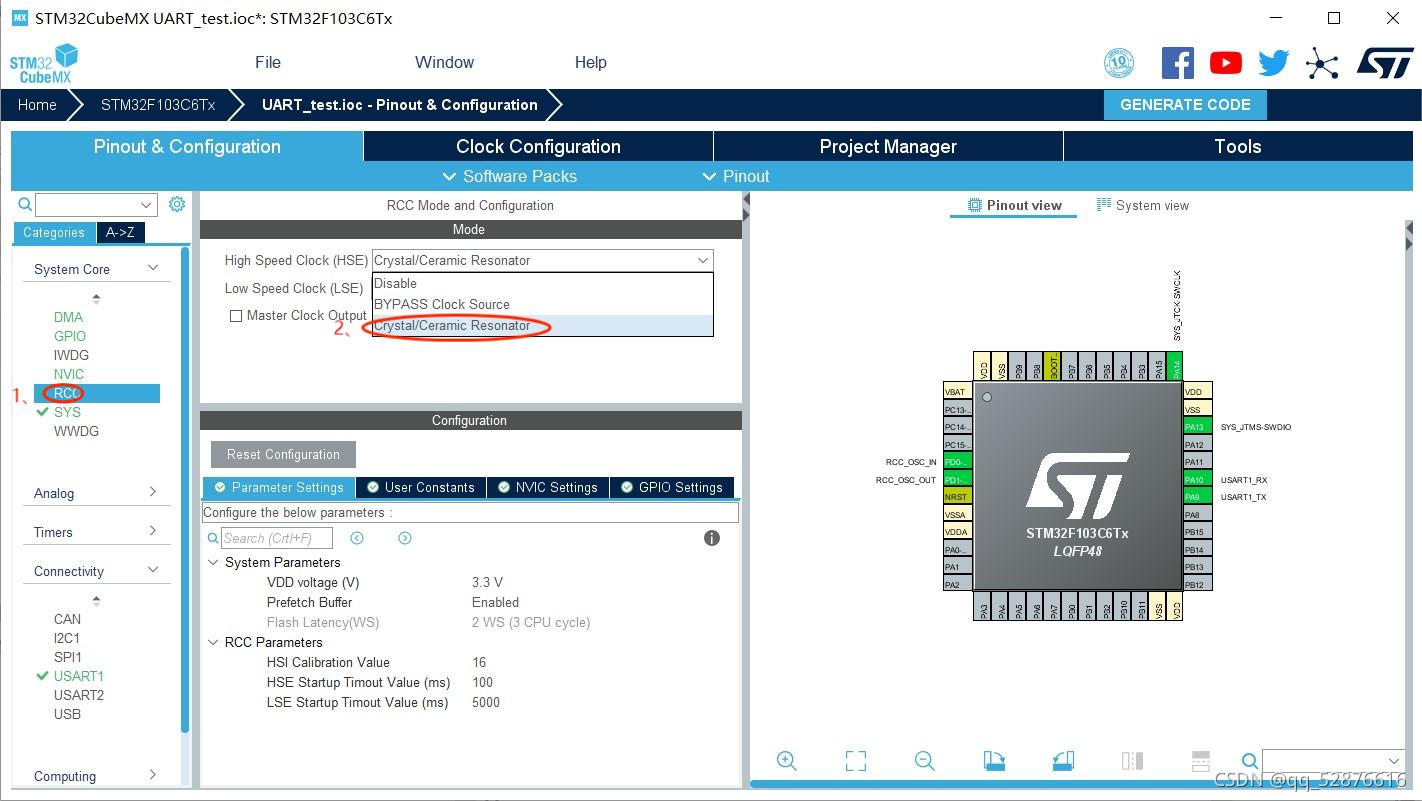This screenshot has width=1422, height=801.
Task: Click Reset Configuration button
Action: (x=283, y=454)
